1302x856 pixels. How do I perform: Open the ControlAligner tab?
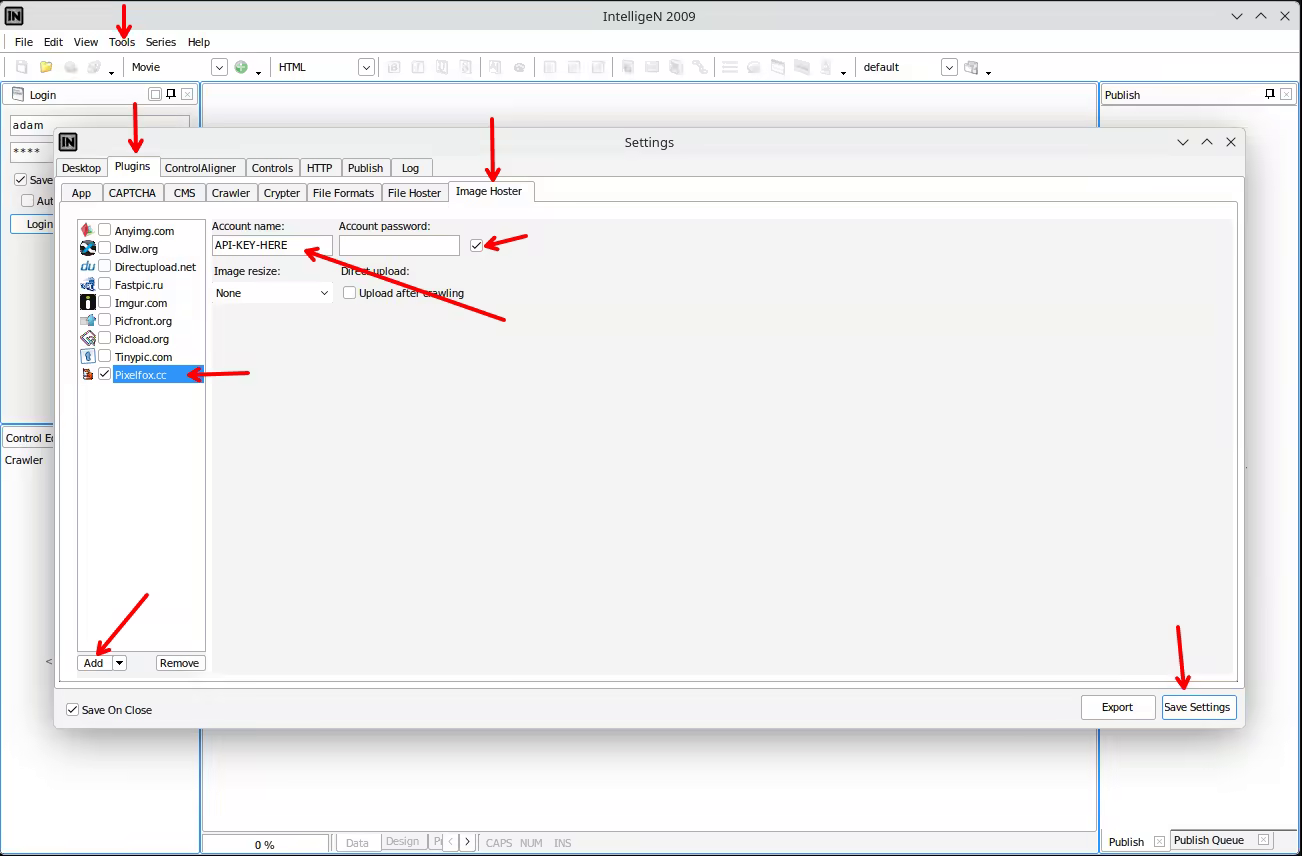click(200, 168)
